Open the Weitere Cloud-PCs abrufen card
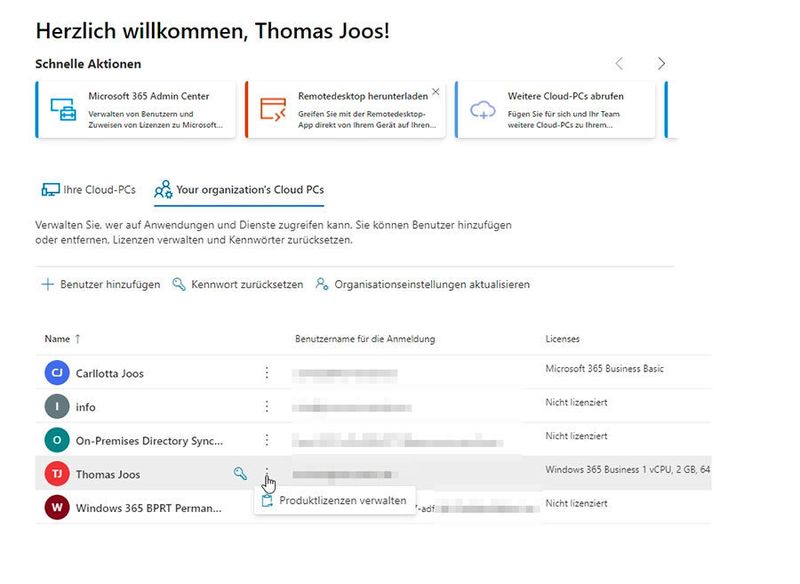This screenshot has height=584, width=800. [555, 110]
